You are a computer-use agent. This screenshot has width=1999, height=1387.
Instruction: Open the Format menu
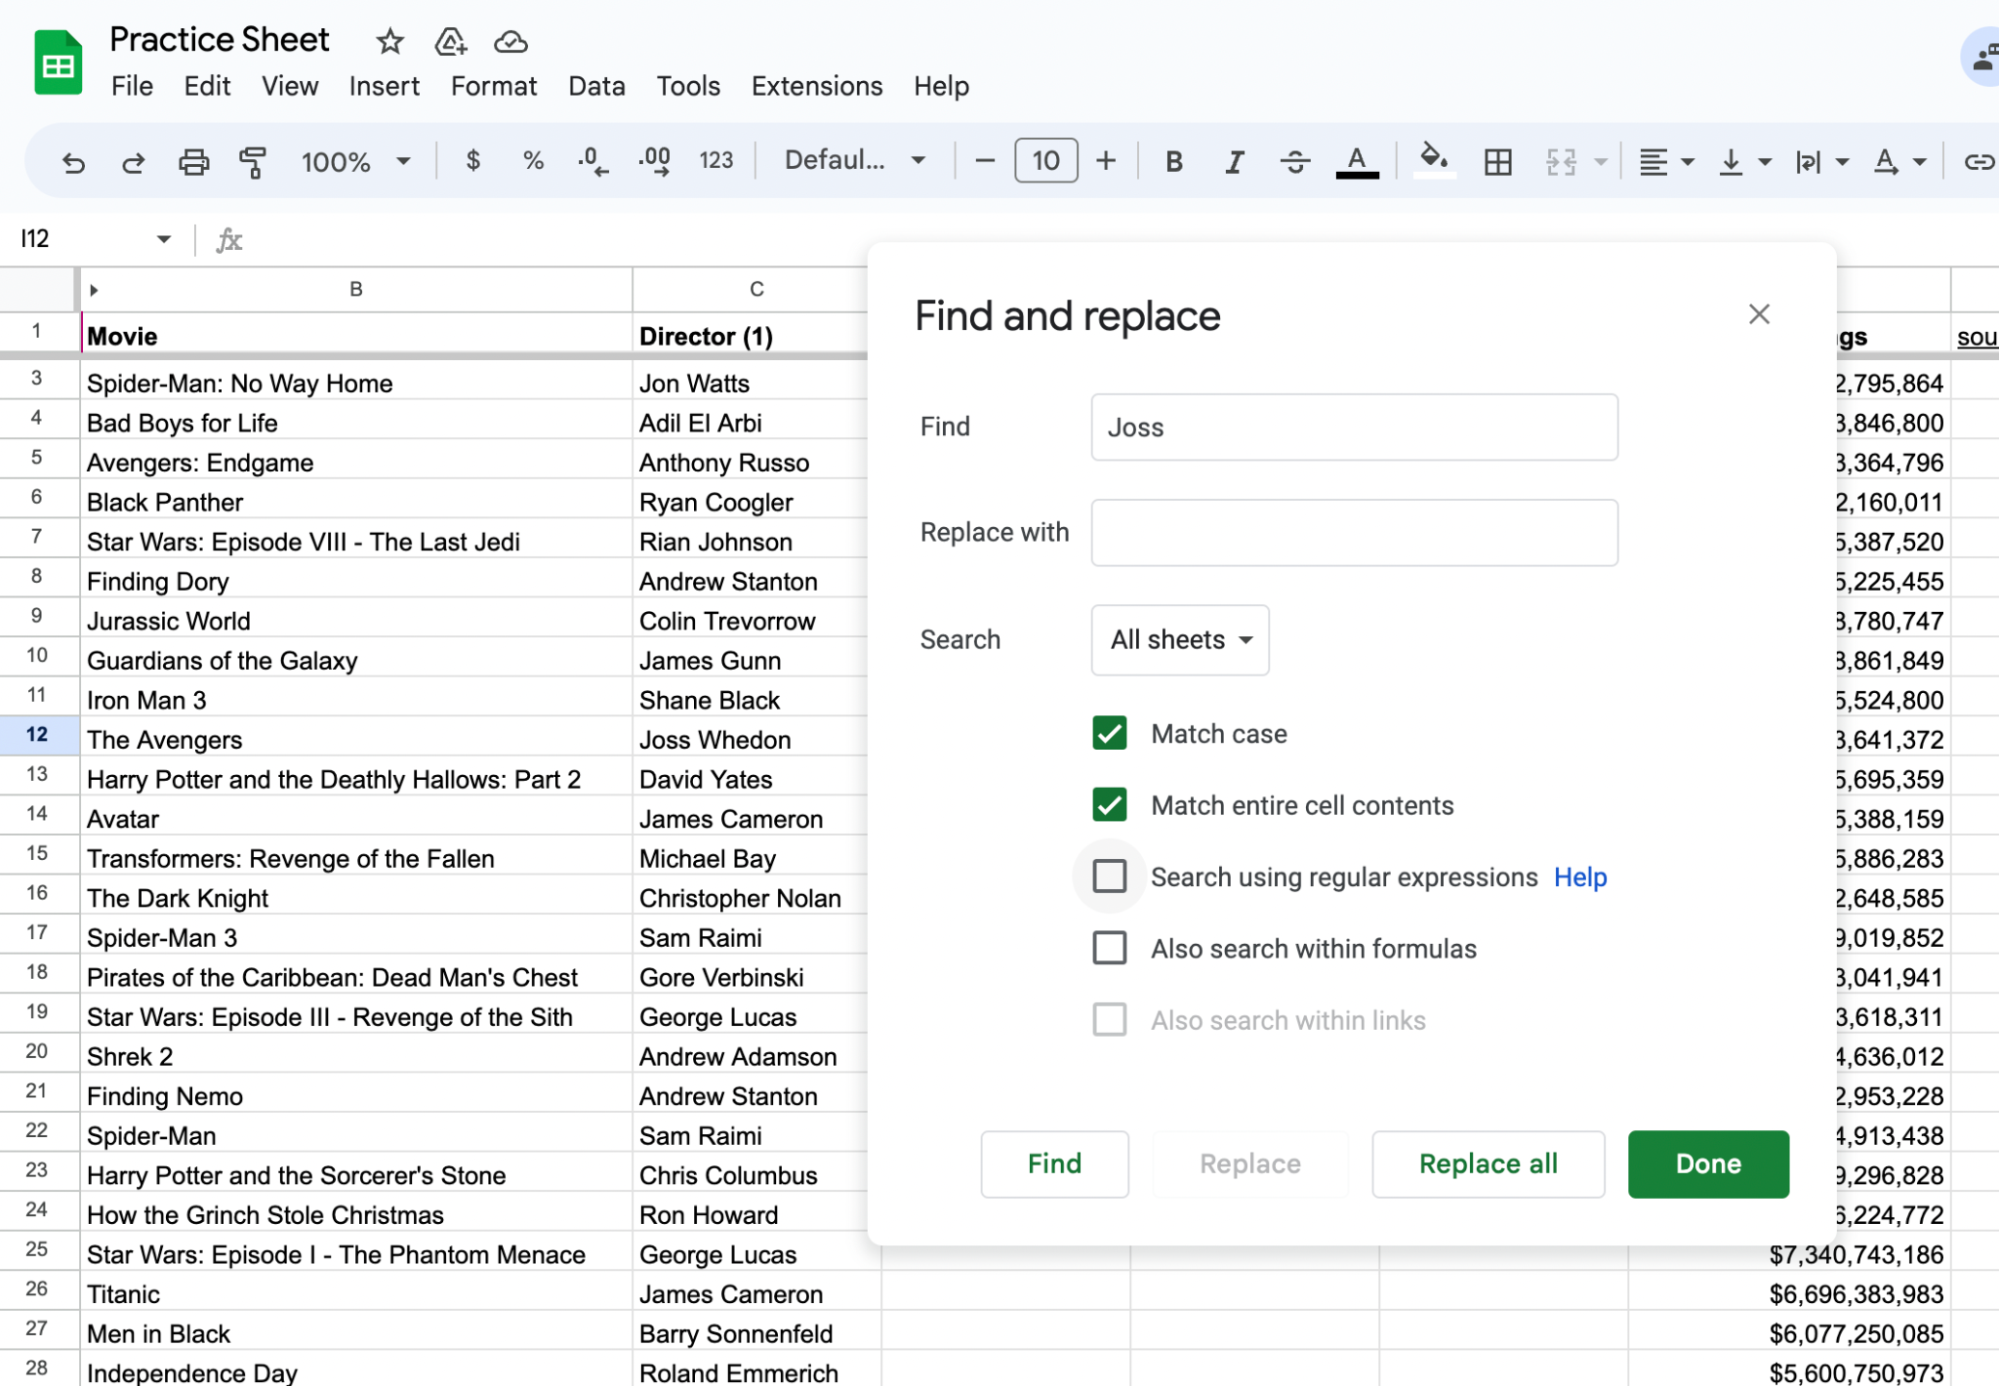pos(494,85)
